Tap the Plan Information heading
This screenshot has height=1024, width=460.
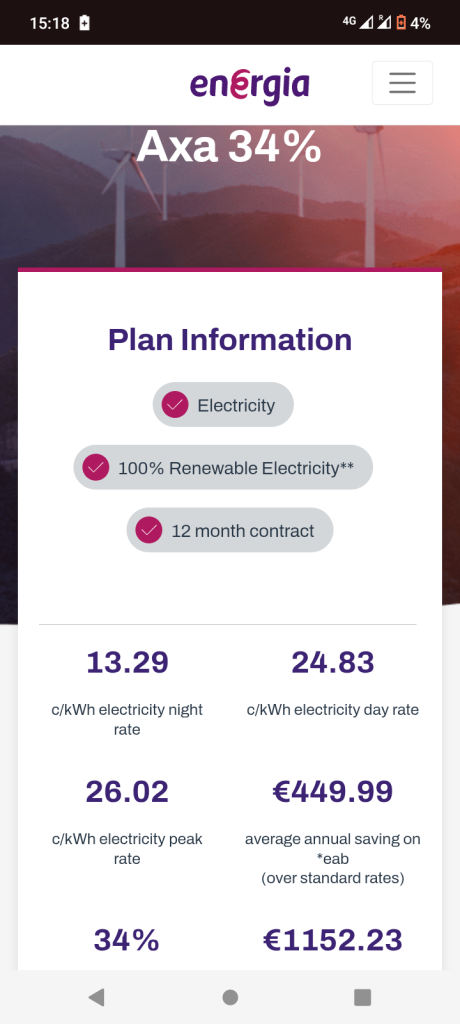coord(230,340)
